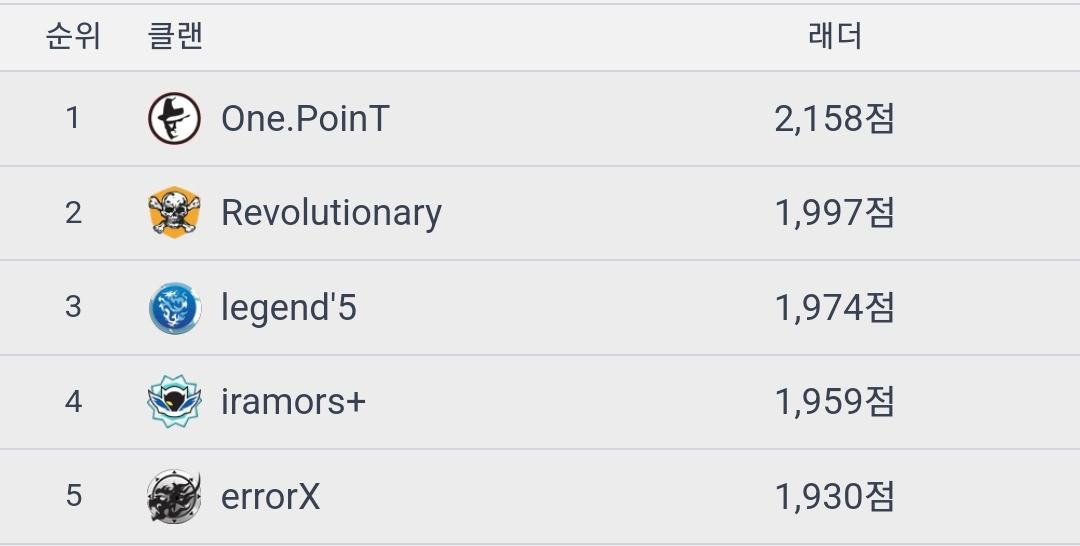Click the 1,974점 ladder score
The image size is (1080, 546).
click(x=834, y=307)
